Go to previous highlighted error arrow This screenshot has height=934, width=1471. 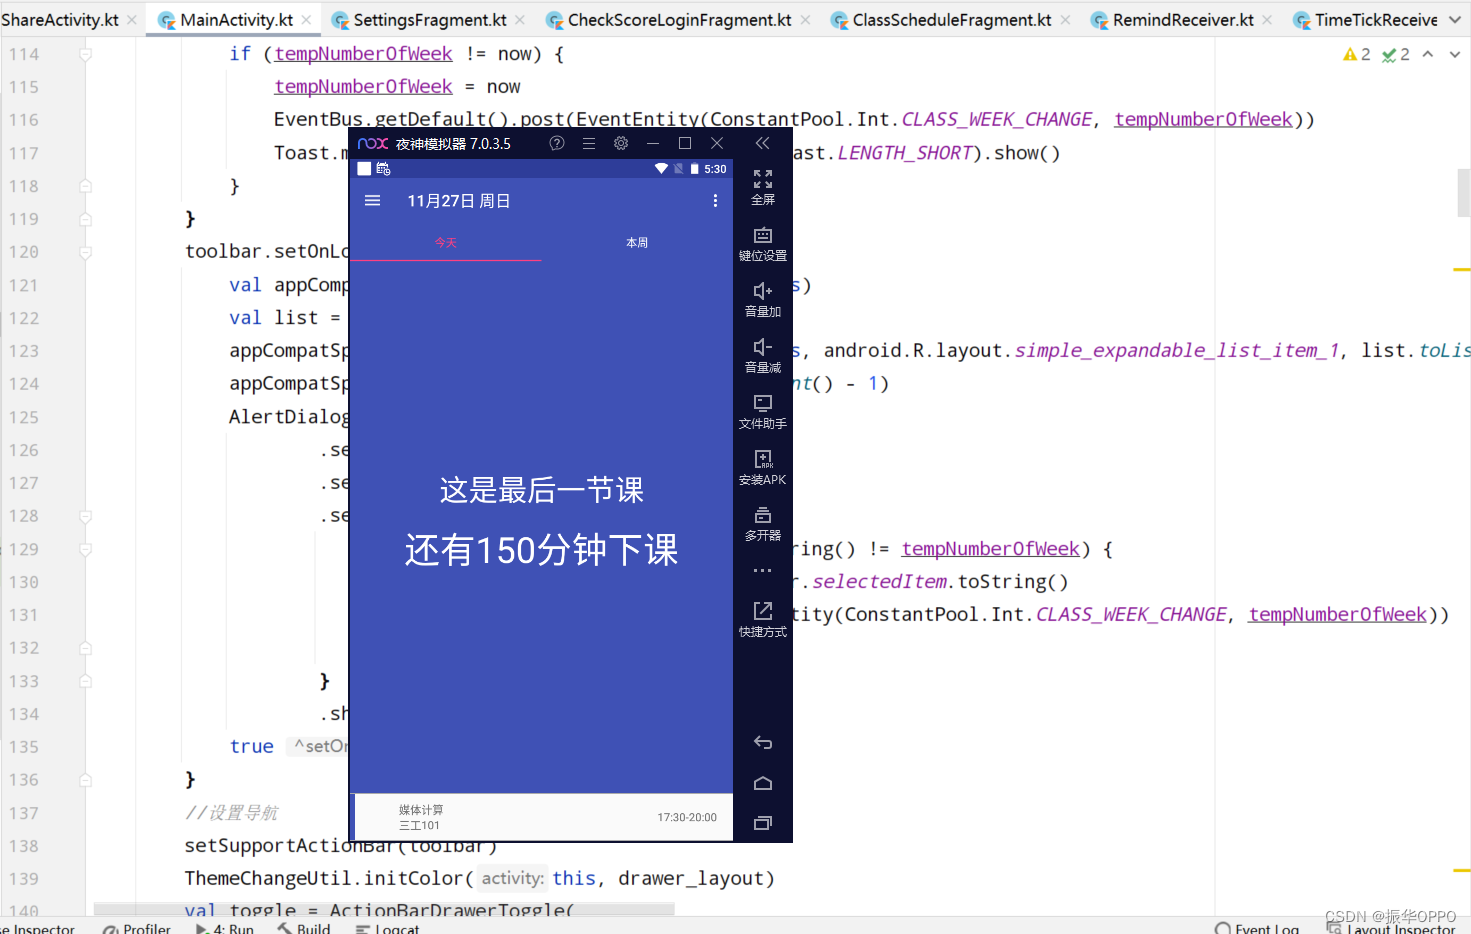[1428, 54]
